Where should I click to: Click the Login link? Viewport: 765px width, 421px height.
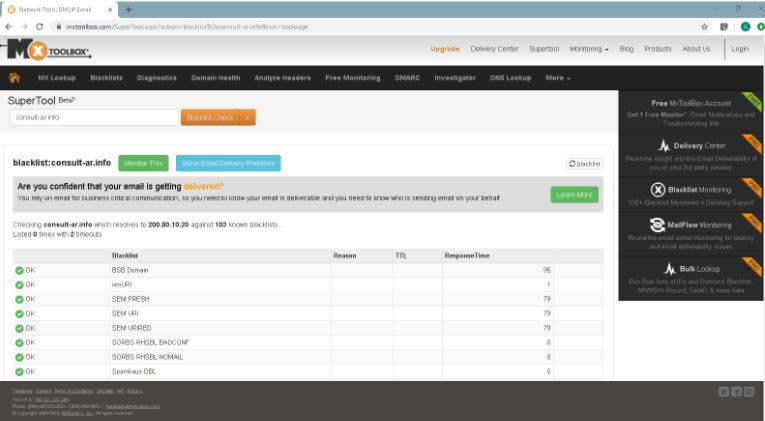pos(740,49)
